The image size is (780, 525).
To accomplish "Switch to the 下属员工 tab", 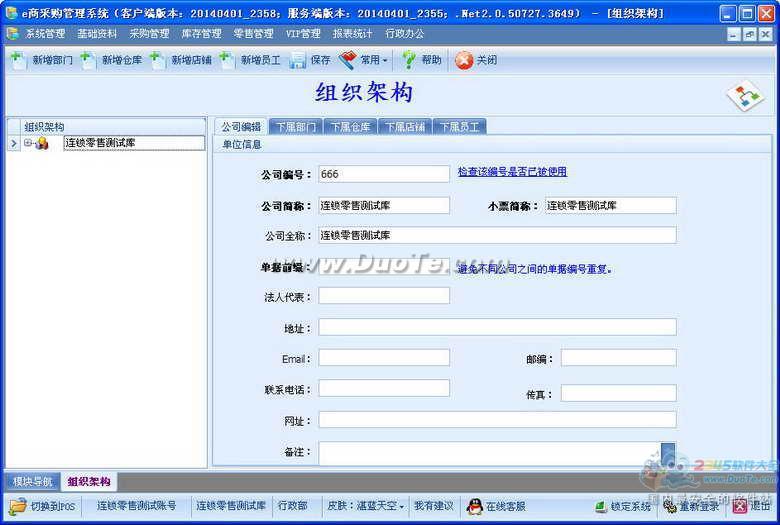I will (x=460, y=127).
